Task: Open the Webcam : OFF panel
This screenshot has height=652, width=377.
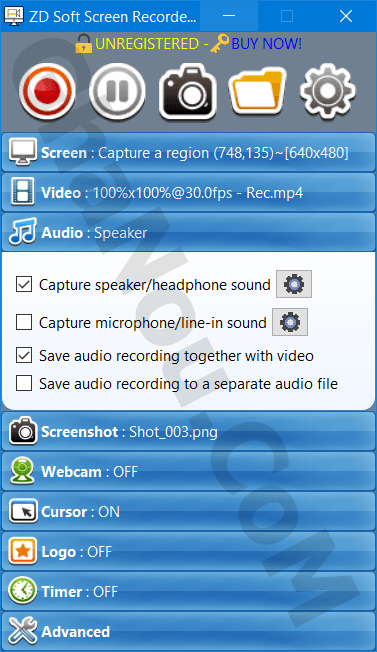Action: coord(188,472)
